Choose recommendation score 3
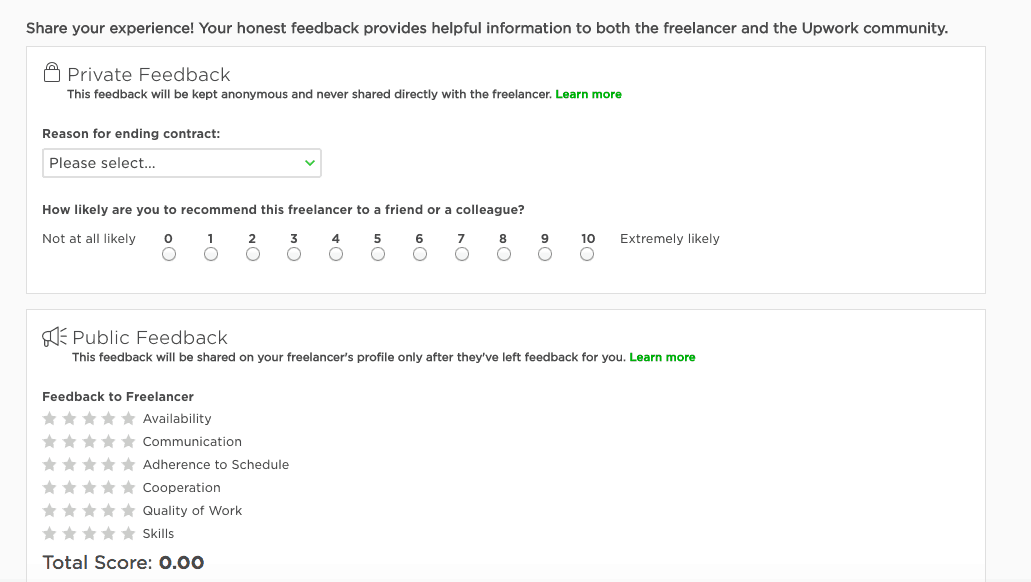This screenshot has height=582, width=1031. pyautogui.click(x=294, y=254)
